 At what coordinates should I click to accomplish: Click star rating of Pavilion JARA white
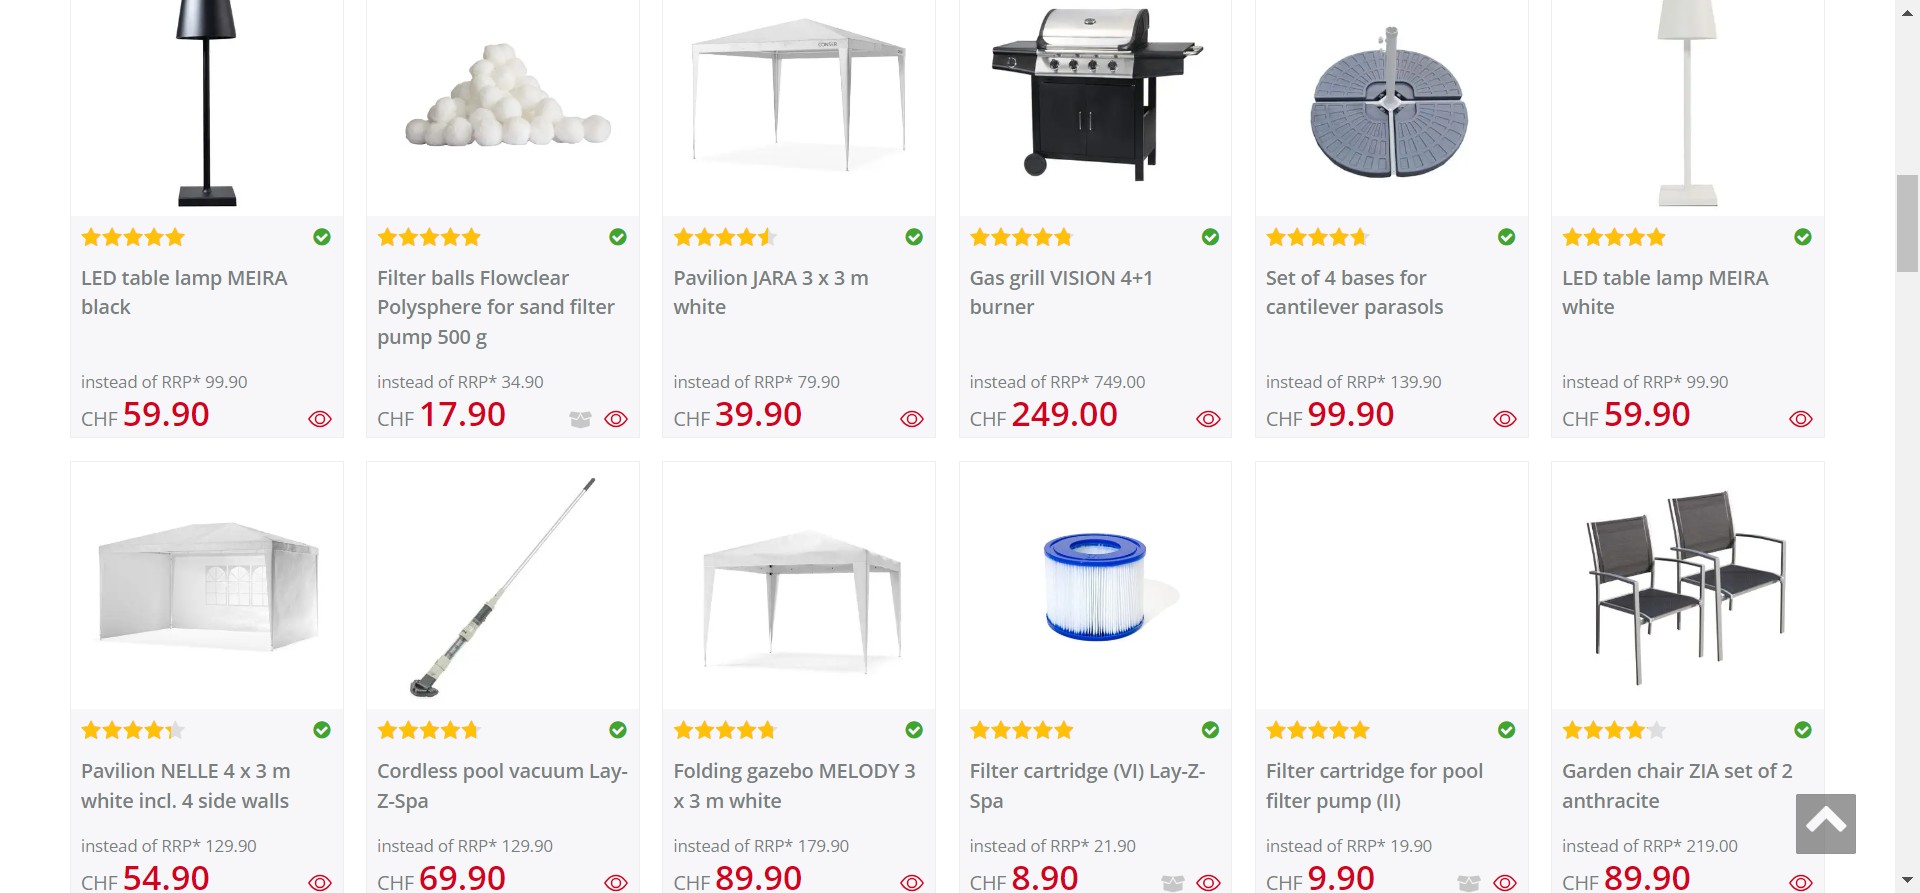point(724,237)
